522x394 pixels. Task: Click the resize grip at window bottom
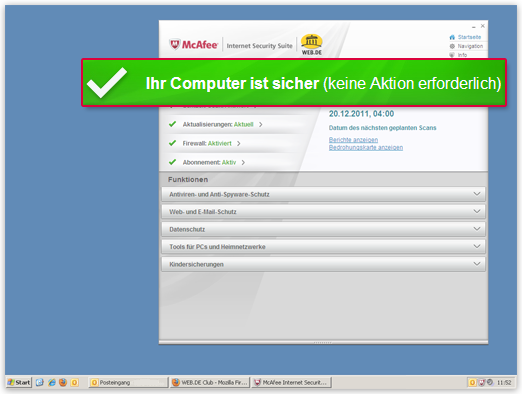[x=323, y=342]
